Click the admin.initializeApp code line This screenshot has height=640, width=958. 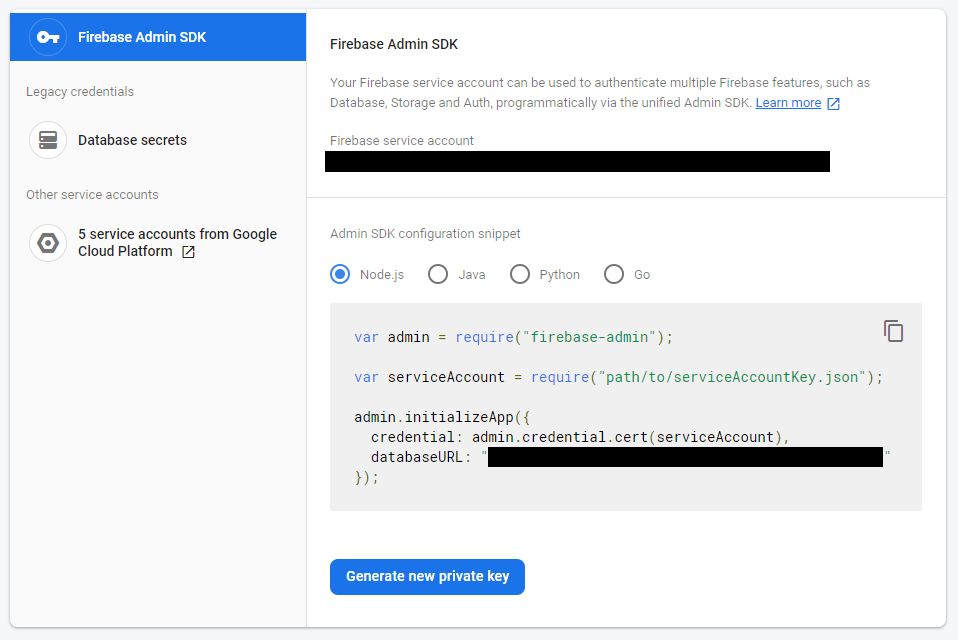tap(442, 417)
